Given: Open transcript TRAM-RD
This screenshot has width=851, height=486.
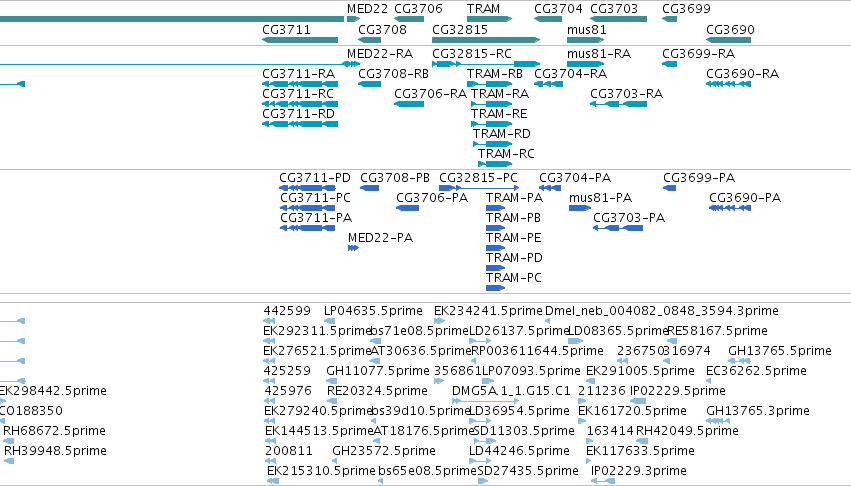Looking at the screenshot, I should pos(501,134).
